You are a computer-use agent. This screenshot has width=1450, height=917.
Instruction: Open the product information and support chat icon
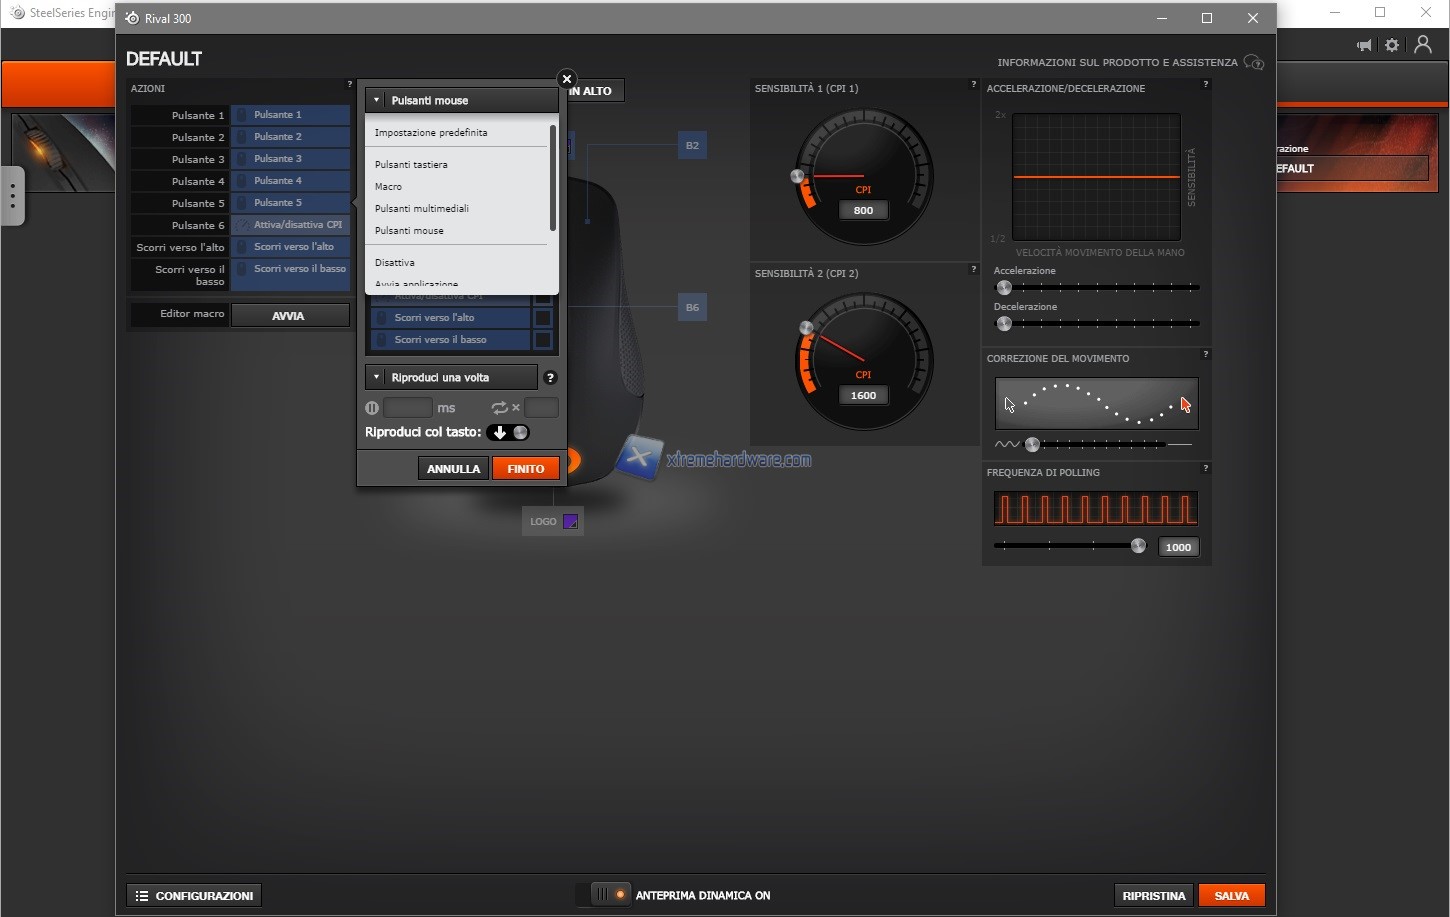(x=1253, y=63)
